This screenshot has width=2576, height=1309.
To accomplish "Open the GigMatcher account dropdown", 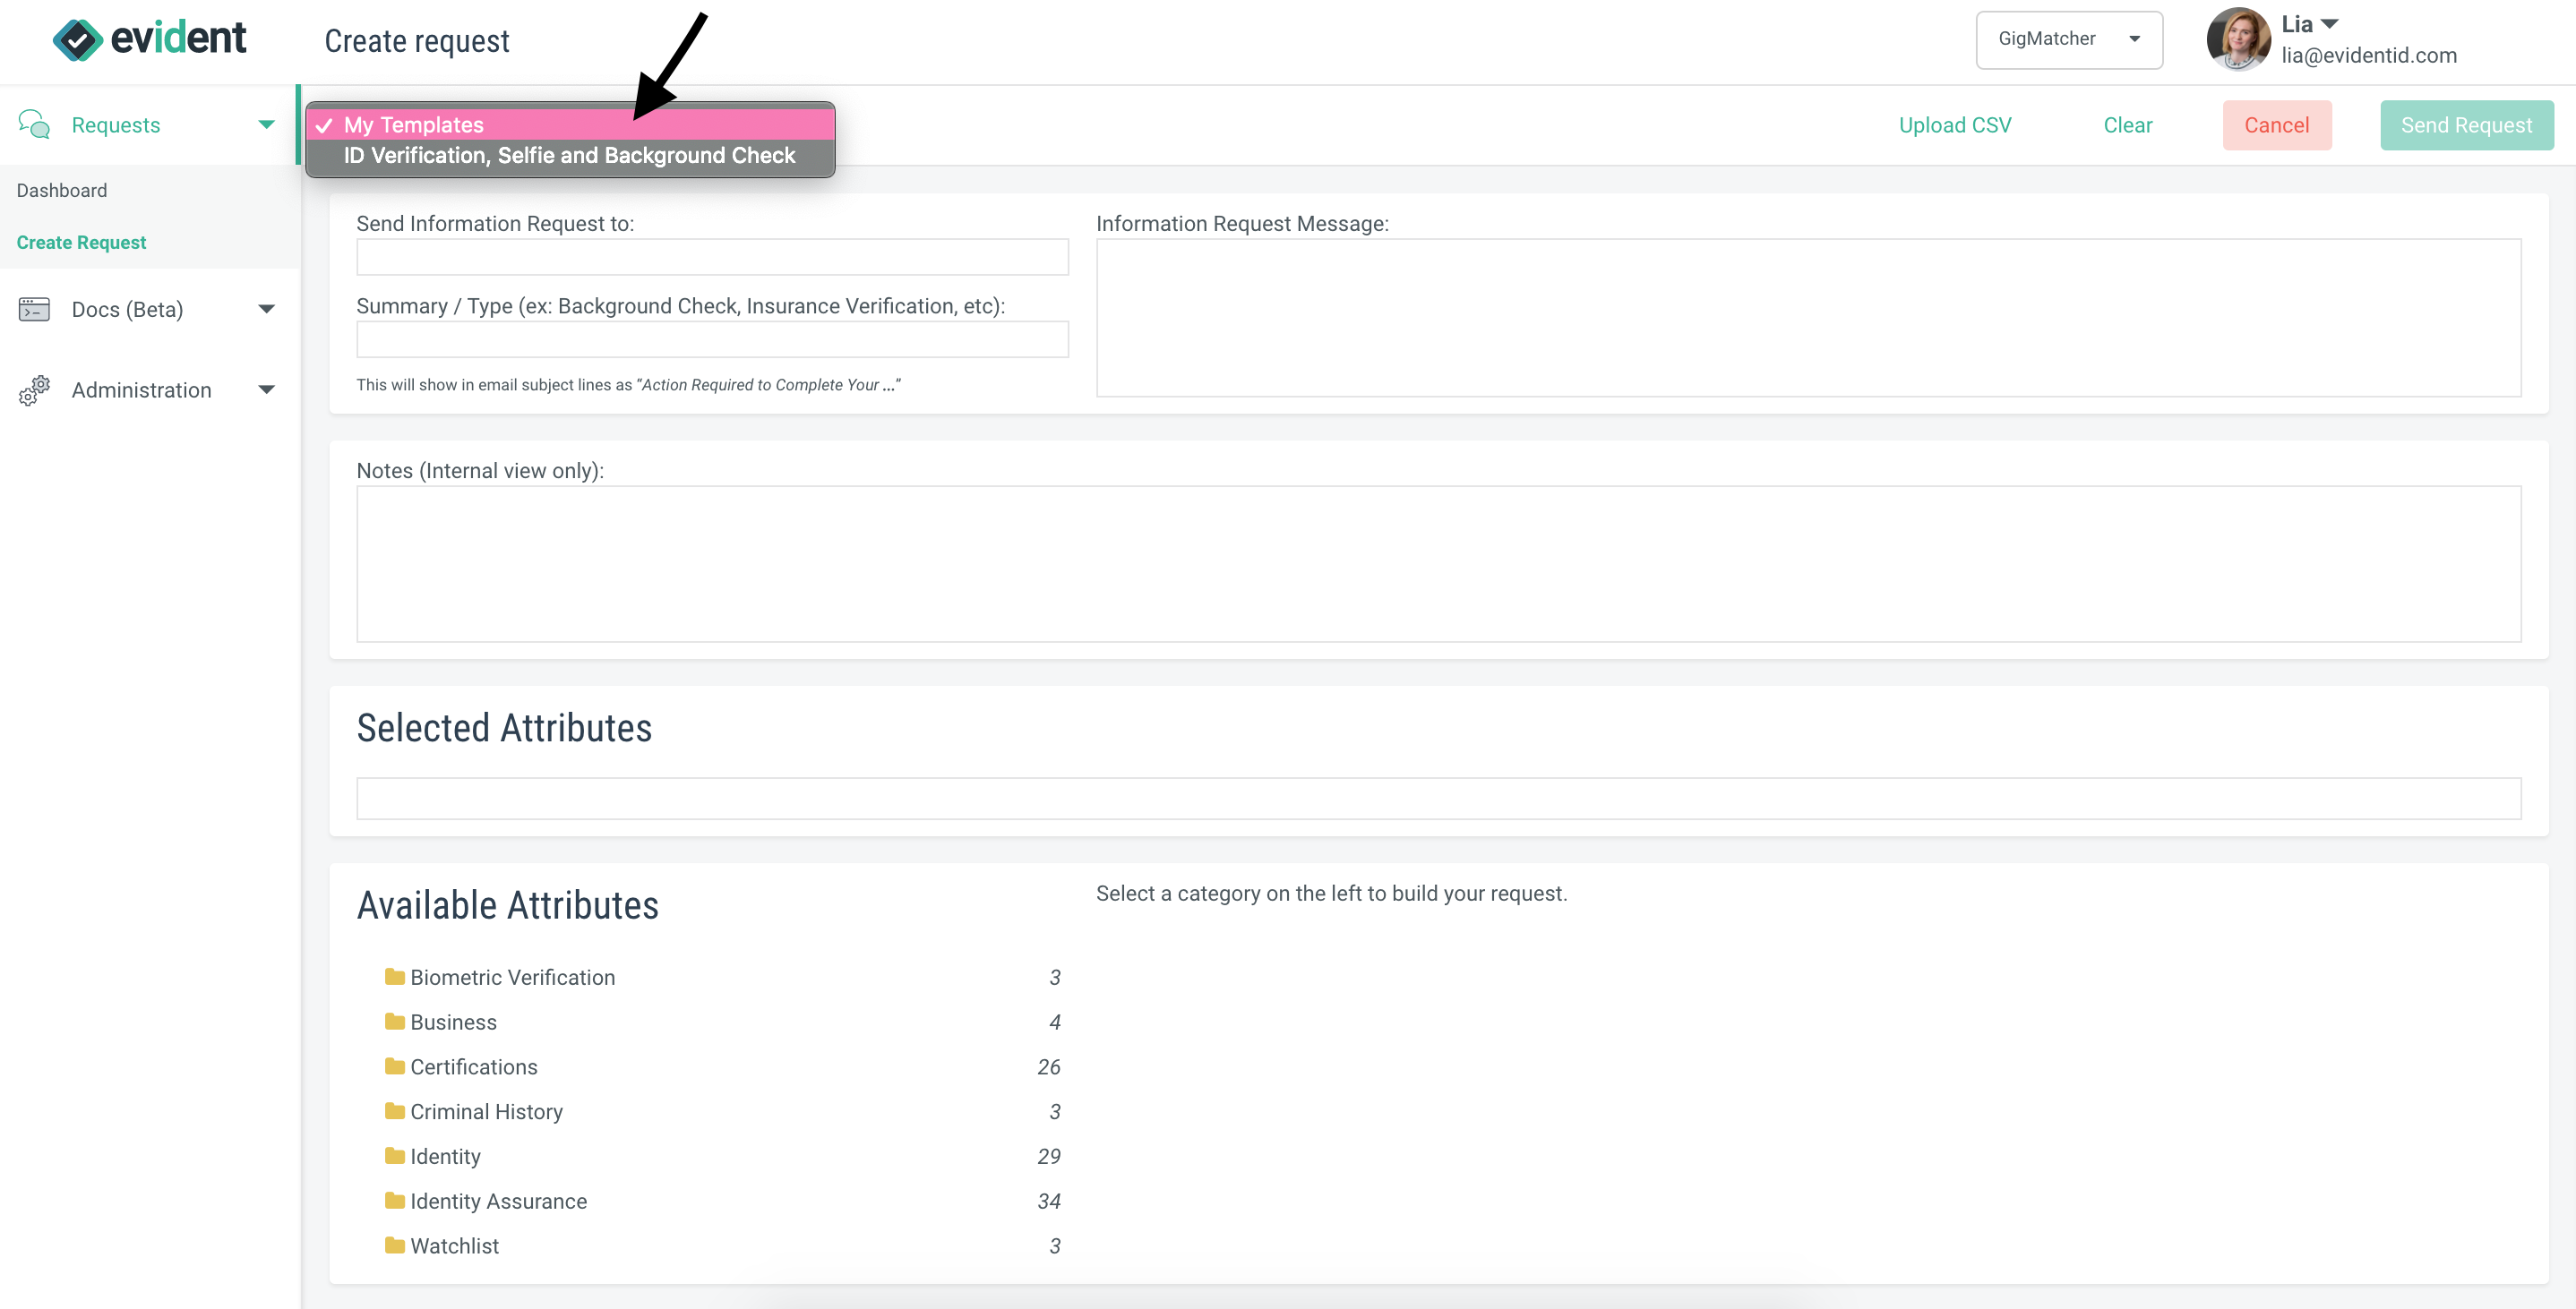I will point(2069,39).
